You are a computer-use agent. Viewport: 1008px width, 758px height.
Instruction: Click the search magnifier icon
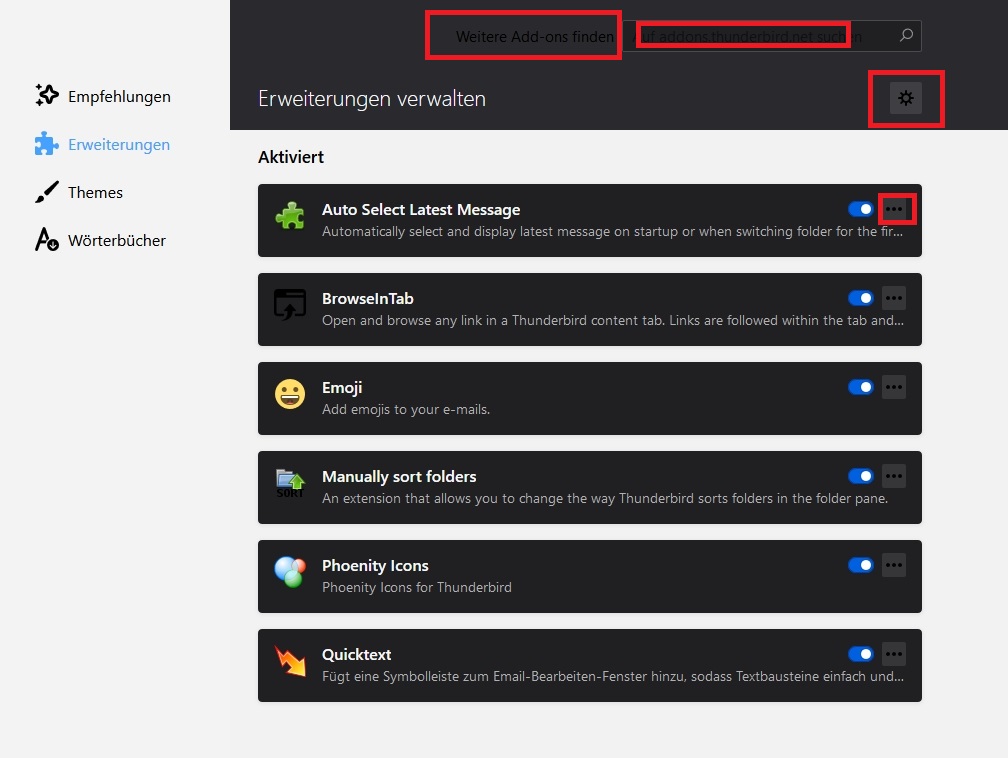pyautogui.click(x=906, y=35)
